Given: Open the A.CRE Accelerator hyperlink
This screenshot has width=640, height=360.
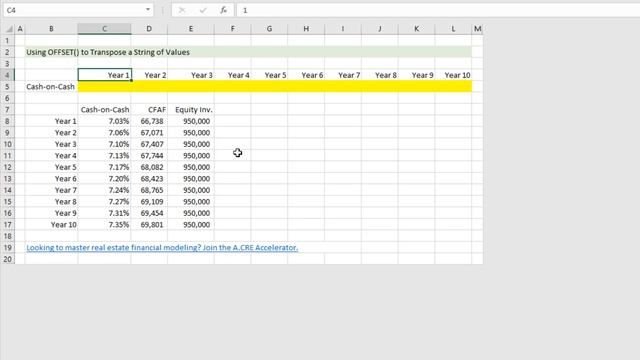Looking at the screenshot, I should (162, 248).
